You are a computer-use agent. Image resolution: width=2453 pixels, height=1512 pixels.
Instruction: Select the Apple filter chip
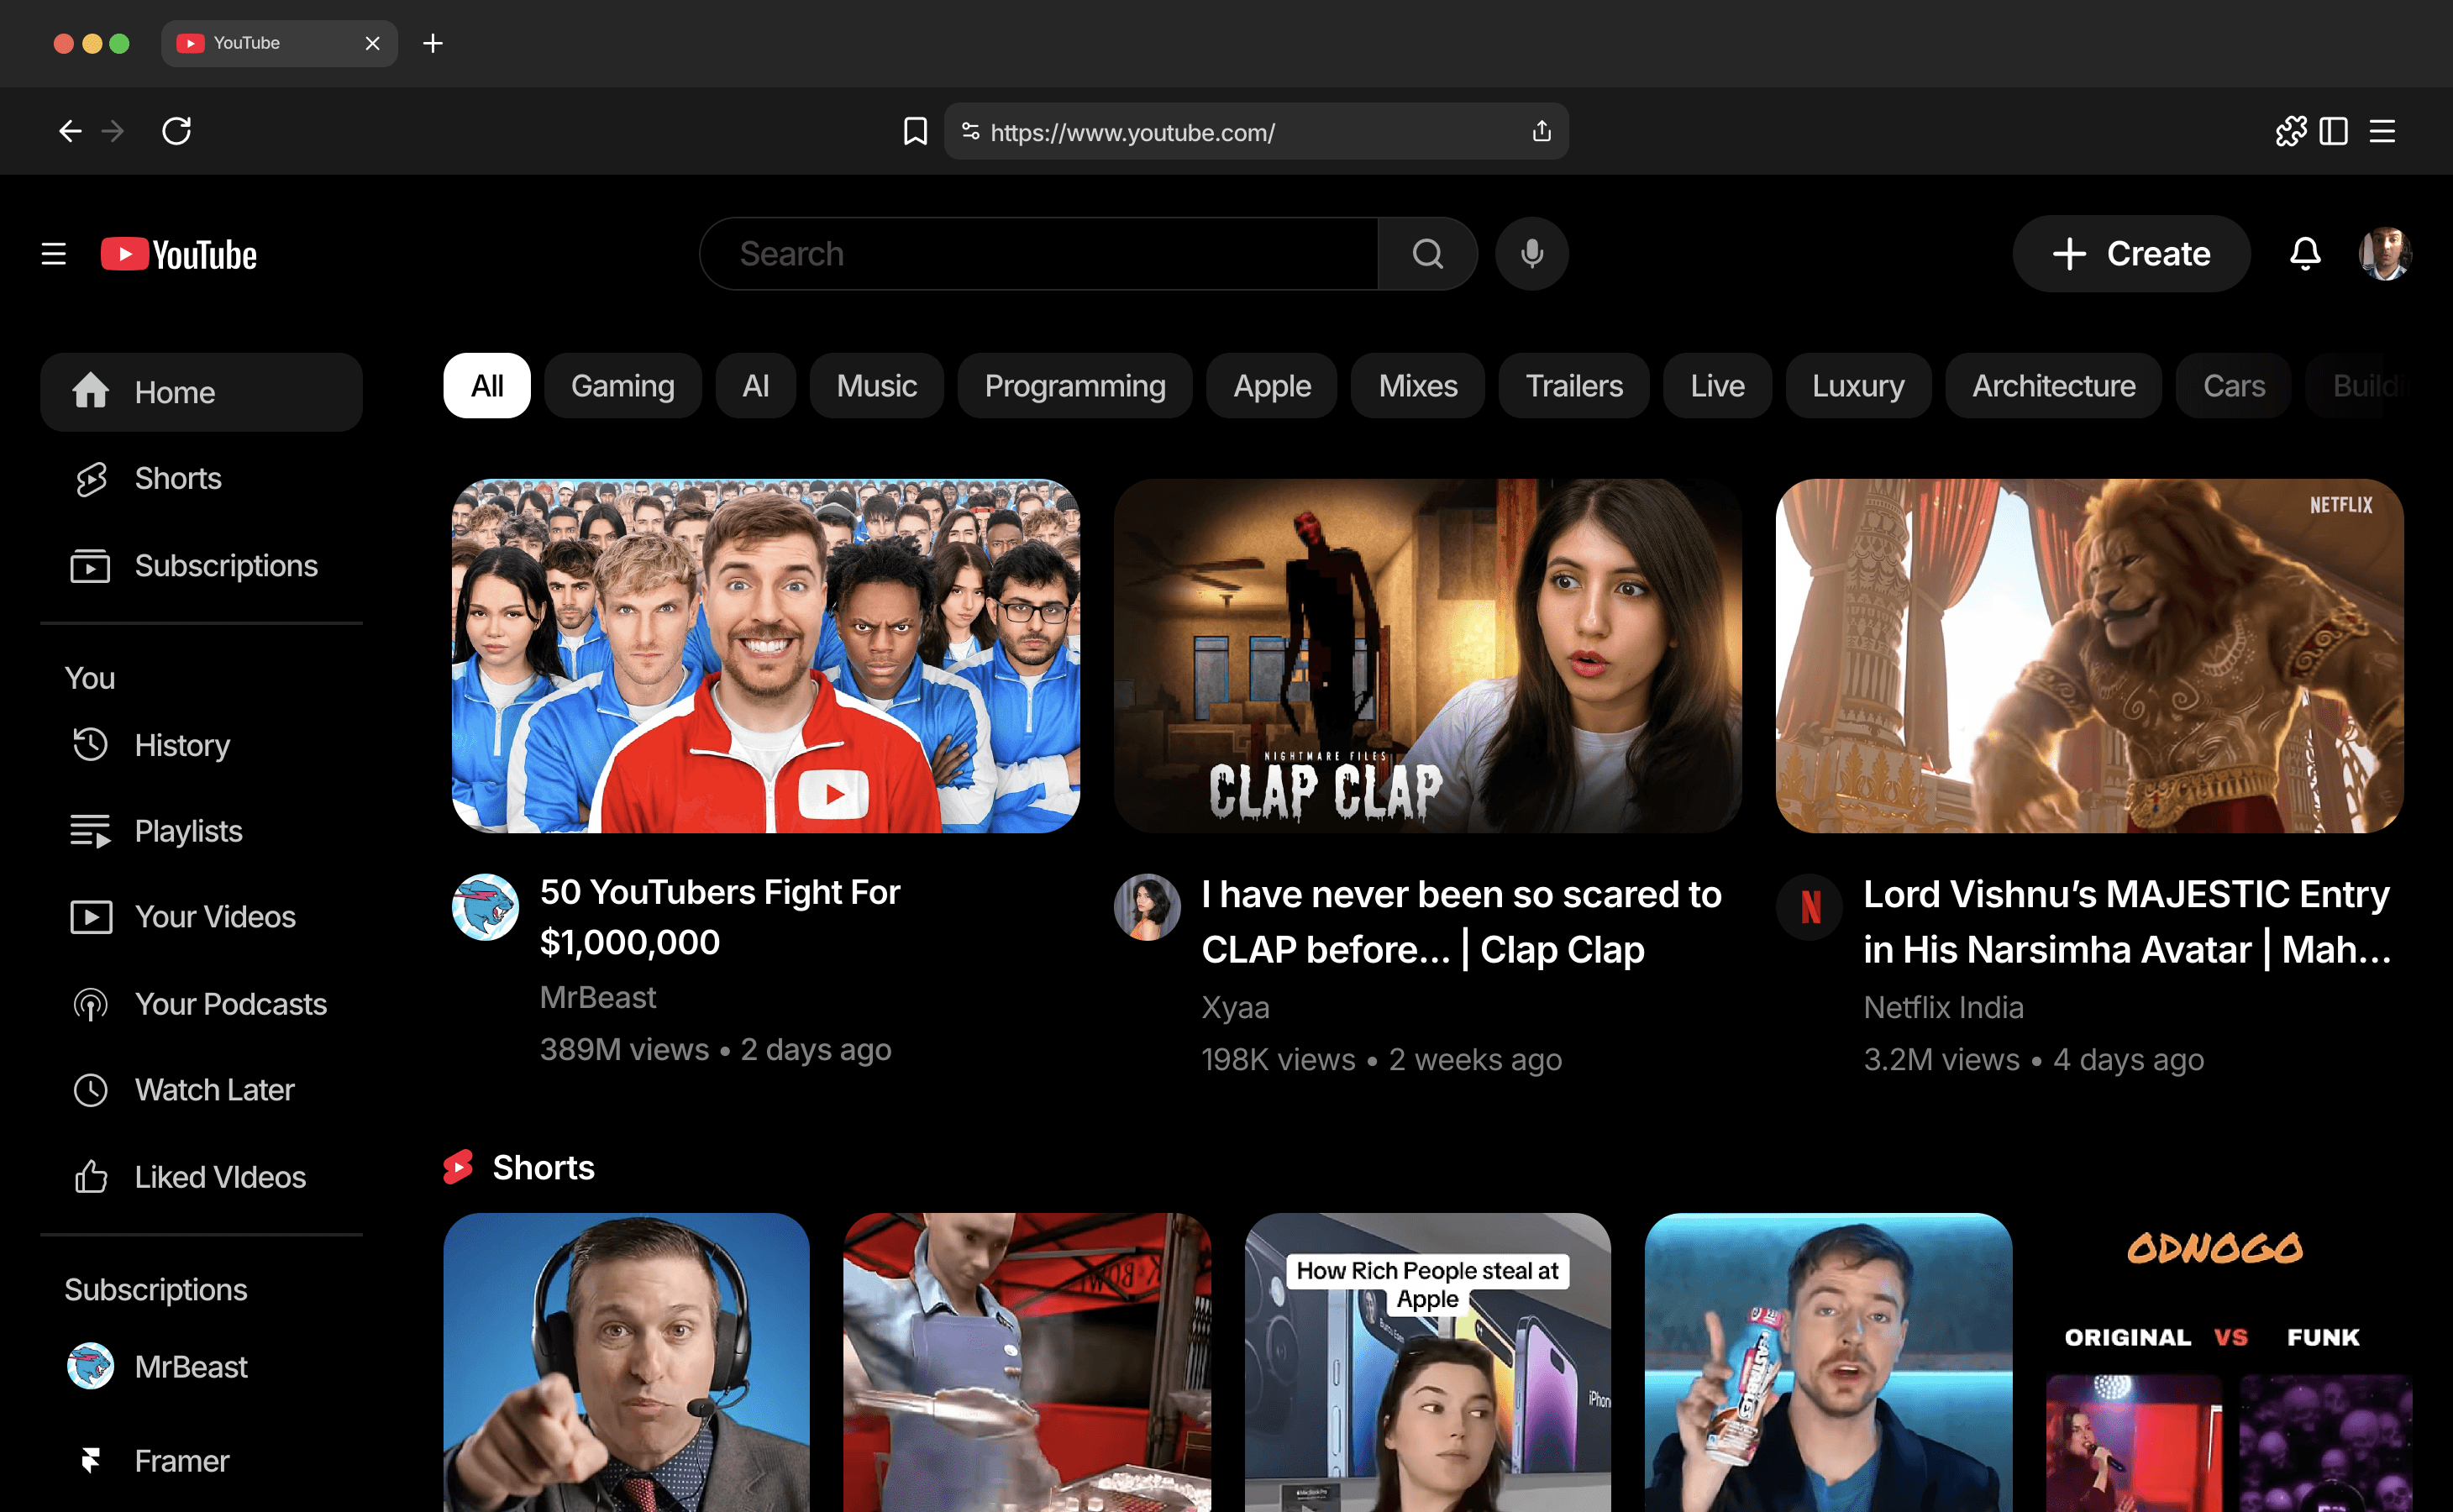(1272, 386)
